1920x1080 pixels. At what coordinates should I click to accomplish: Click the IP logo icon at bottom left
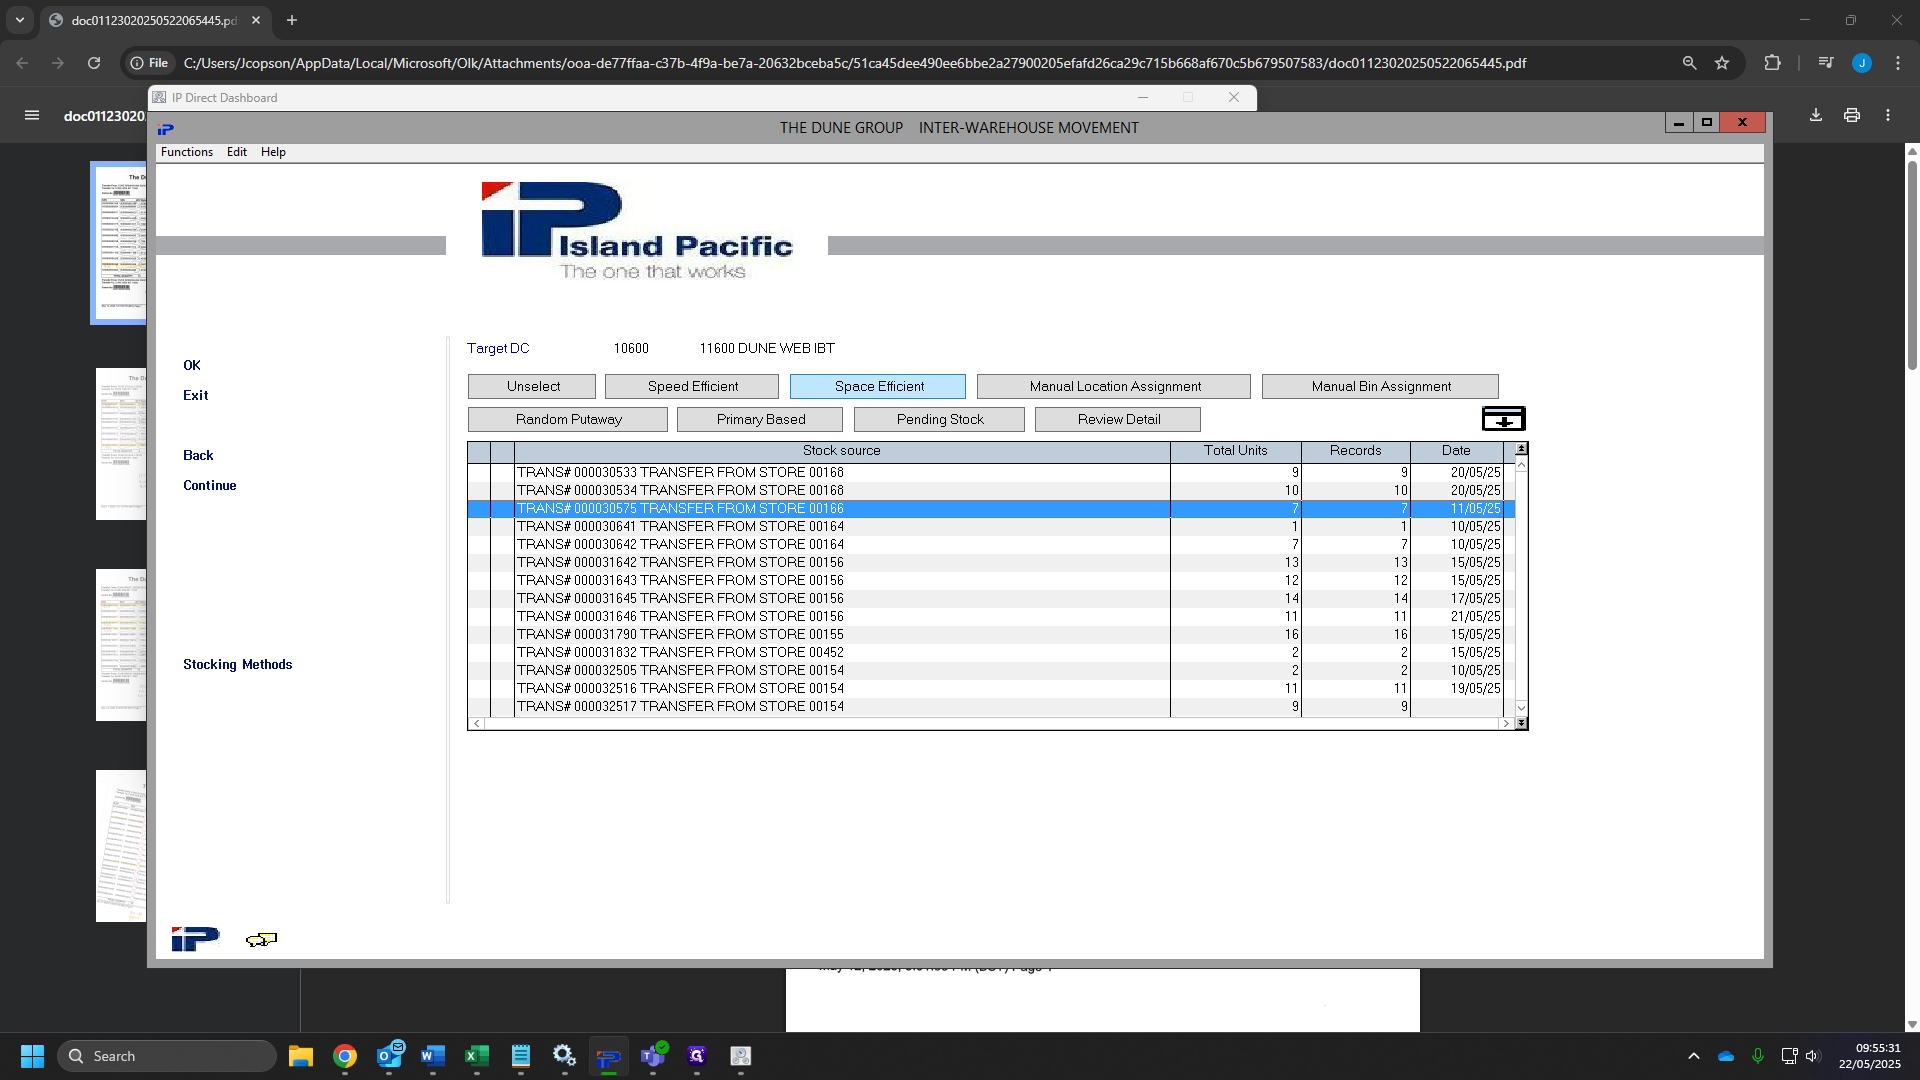pos(195,939)
